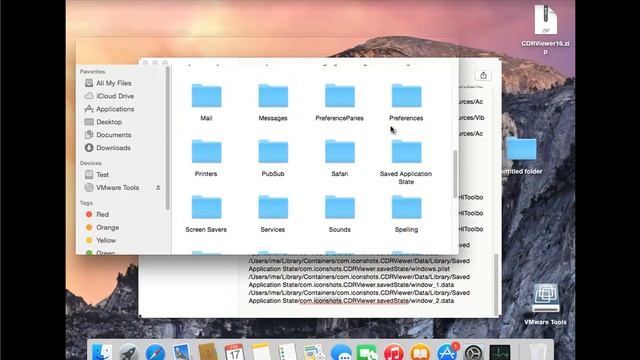Viewport: 640px width, 360px height.
Task: Select the Safari folder in Finder
Action: [340, 151]
